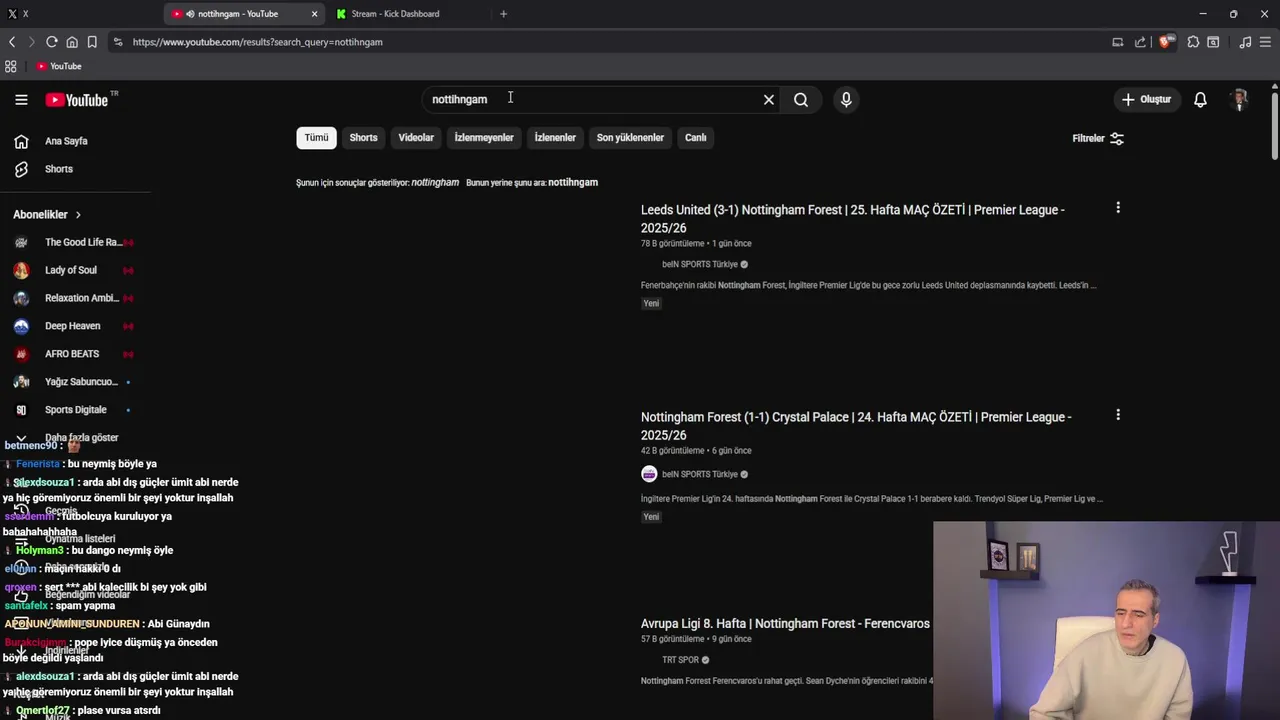Select the Videolar filter chip
Viewport: 1280px width, 720px height.
[x=416, y=138]
